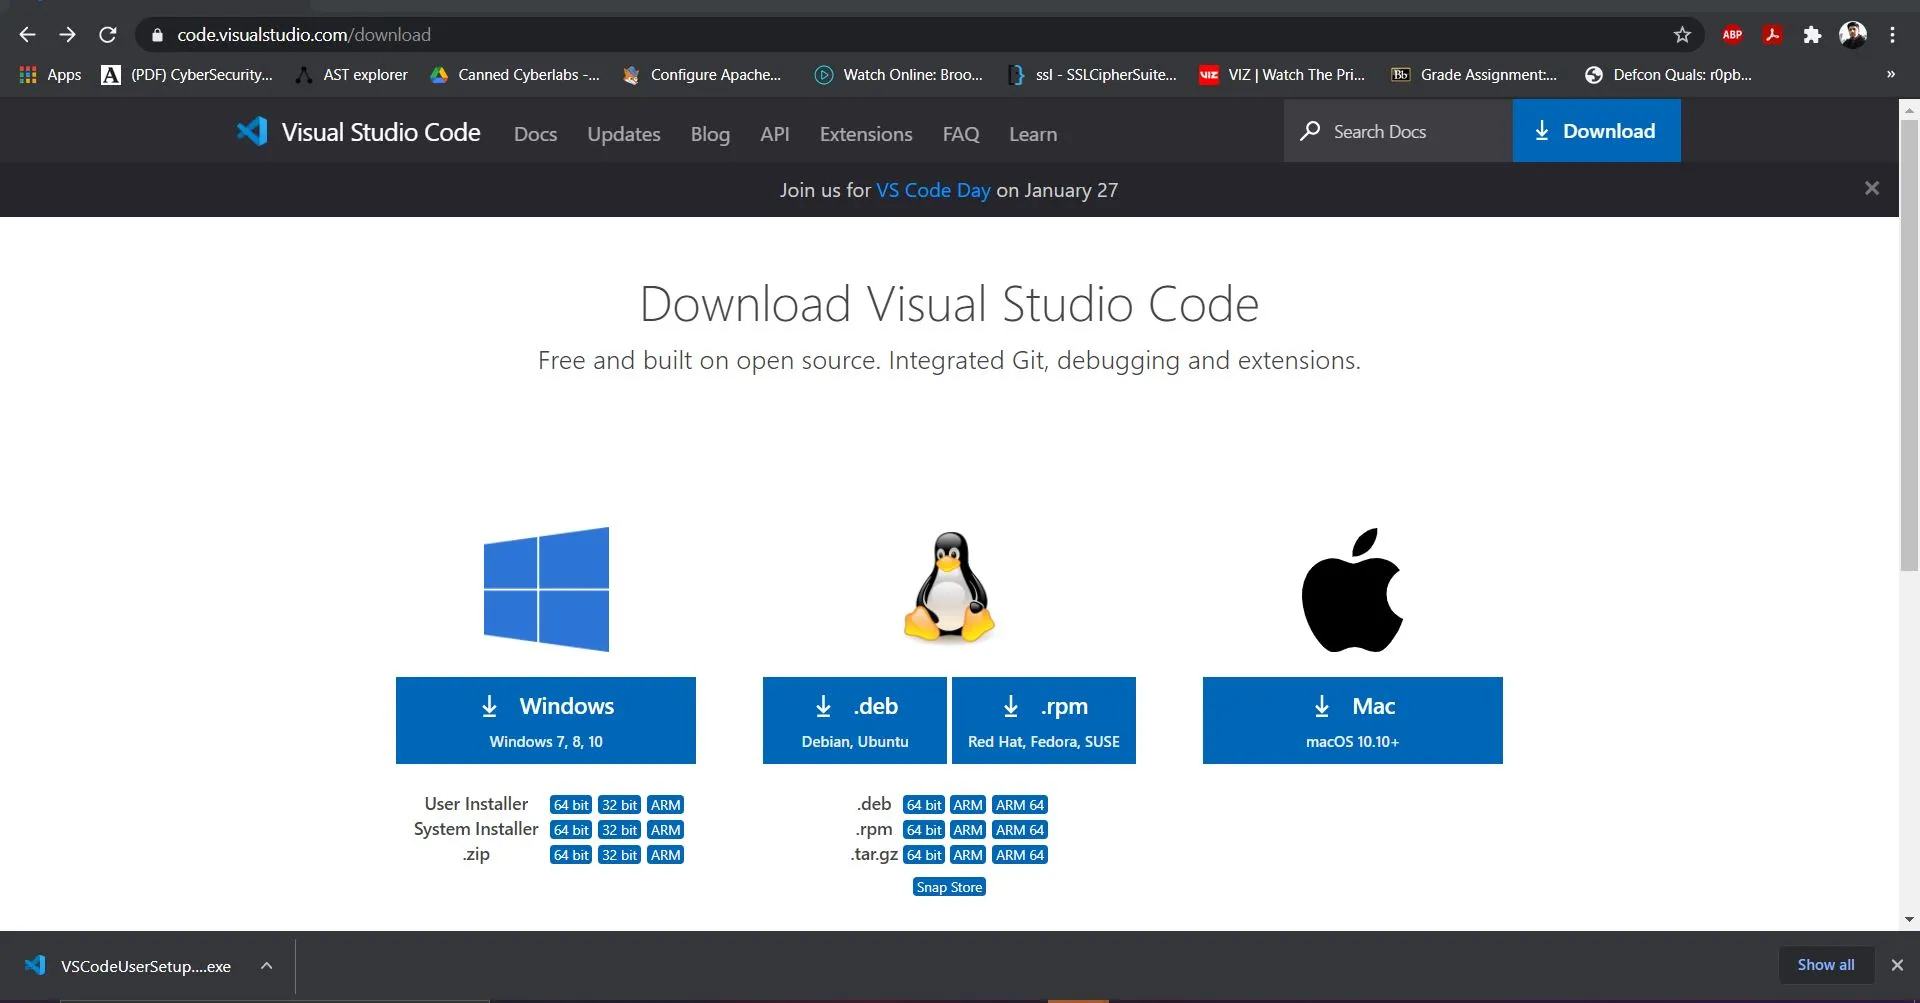Select .tar.gz 64 bit link
The image size is (1920, 1003).
coord(924,855)
